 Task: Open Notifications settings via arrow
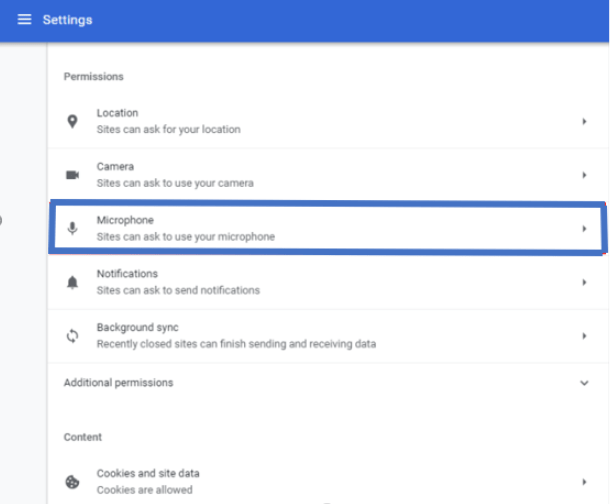pyautogui.click(x=584, y=282)
